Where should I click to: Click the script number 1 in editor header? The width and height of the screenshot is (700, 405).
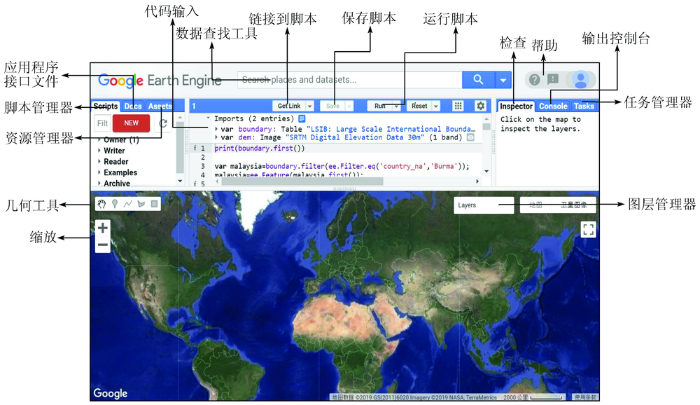pyautogui.click(x=194, y=106)
